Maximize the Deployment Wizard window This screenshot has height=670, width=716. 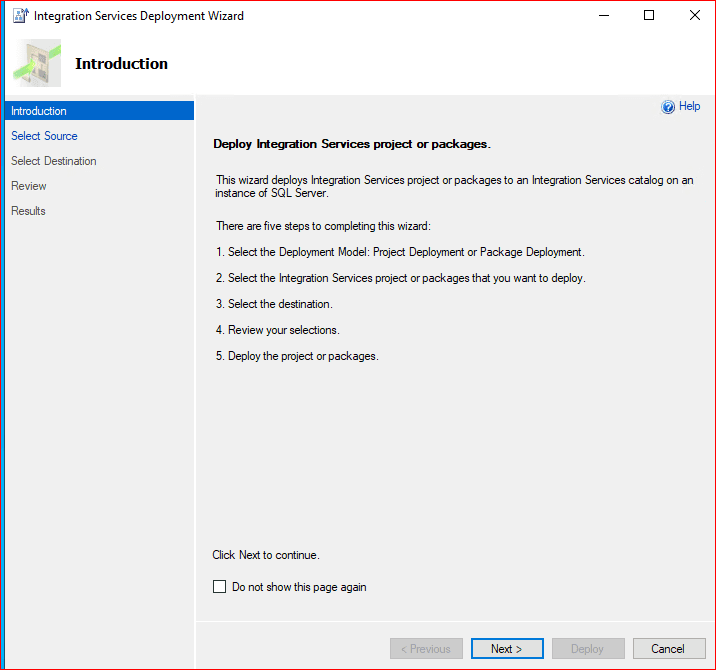[649, 16]
